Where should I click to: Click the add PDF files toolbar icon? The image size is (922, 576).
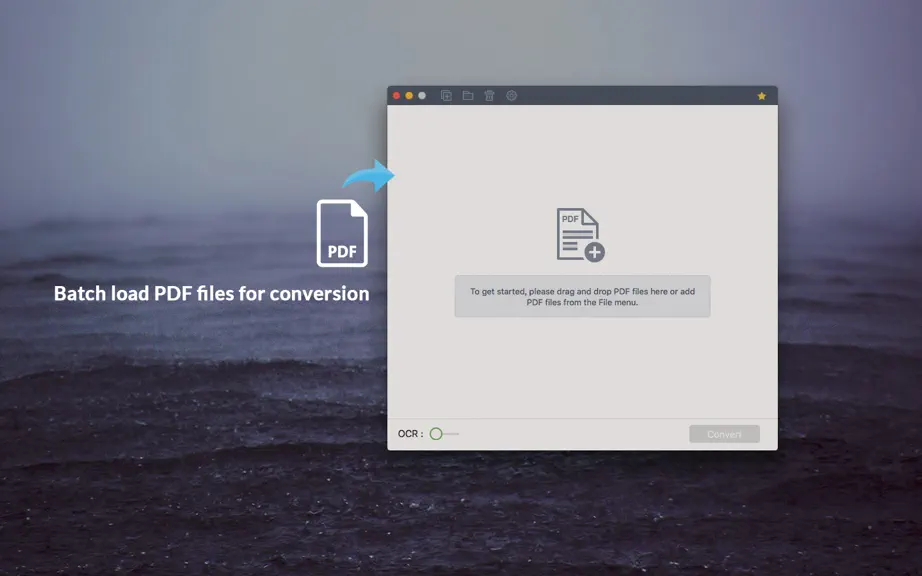pyautogui.click(x=446, y=95)
